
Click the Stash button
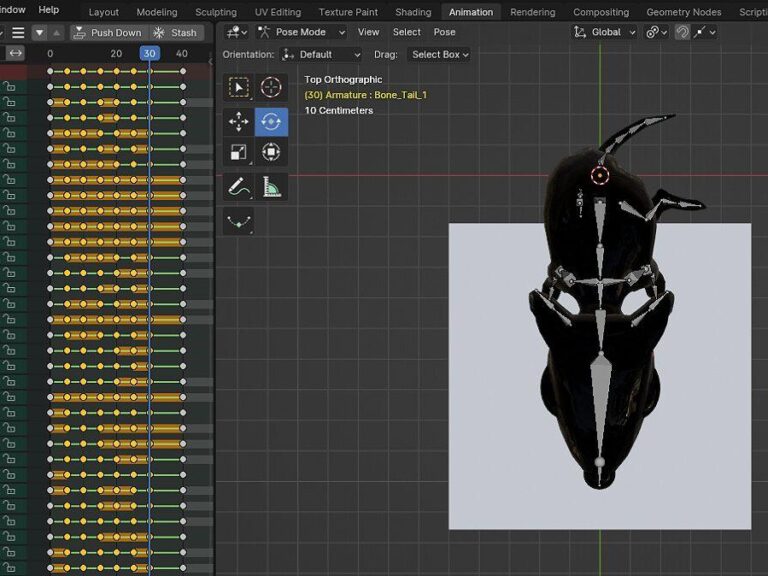[x=175, y=33]
